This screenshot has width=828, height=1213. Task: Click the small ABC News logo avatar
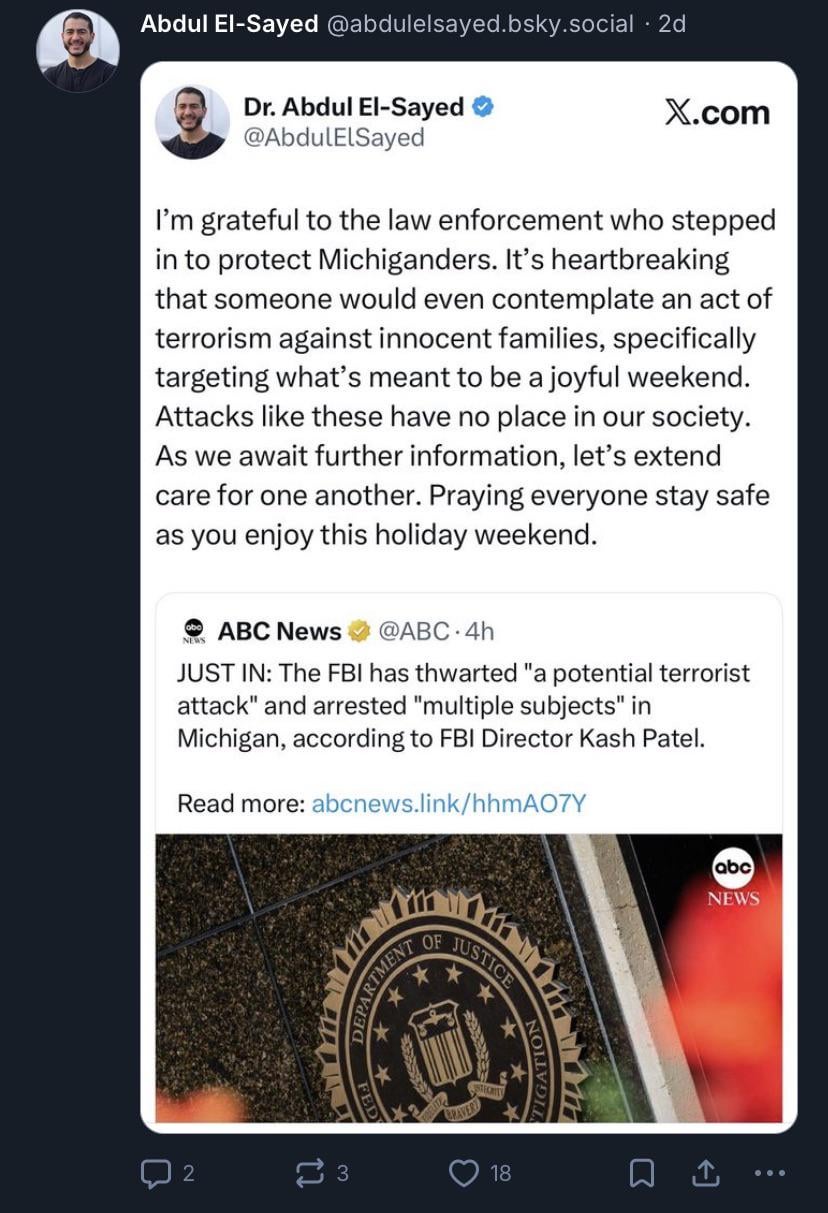(193, 631)
